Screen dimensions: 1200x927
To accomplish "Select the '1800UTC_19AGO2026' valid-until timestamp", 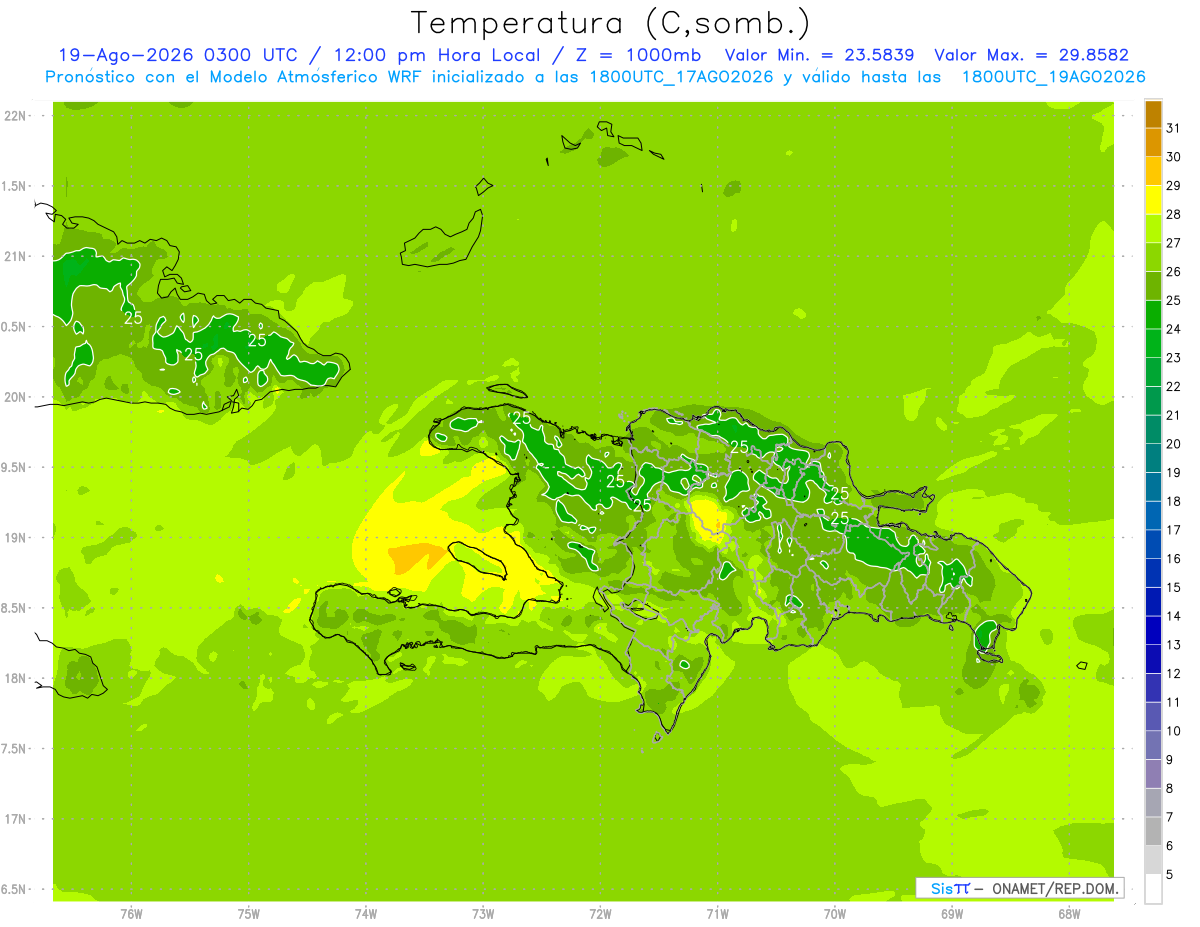I will pyautogui.click(x=1053, y=77).
